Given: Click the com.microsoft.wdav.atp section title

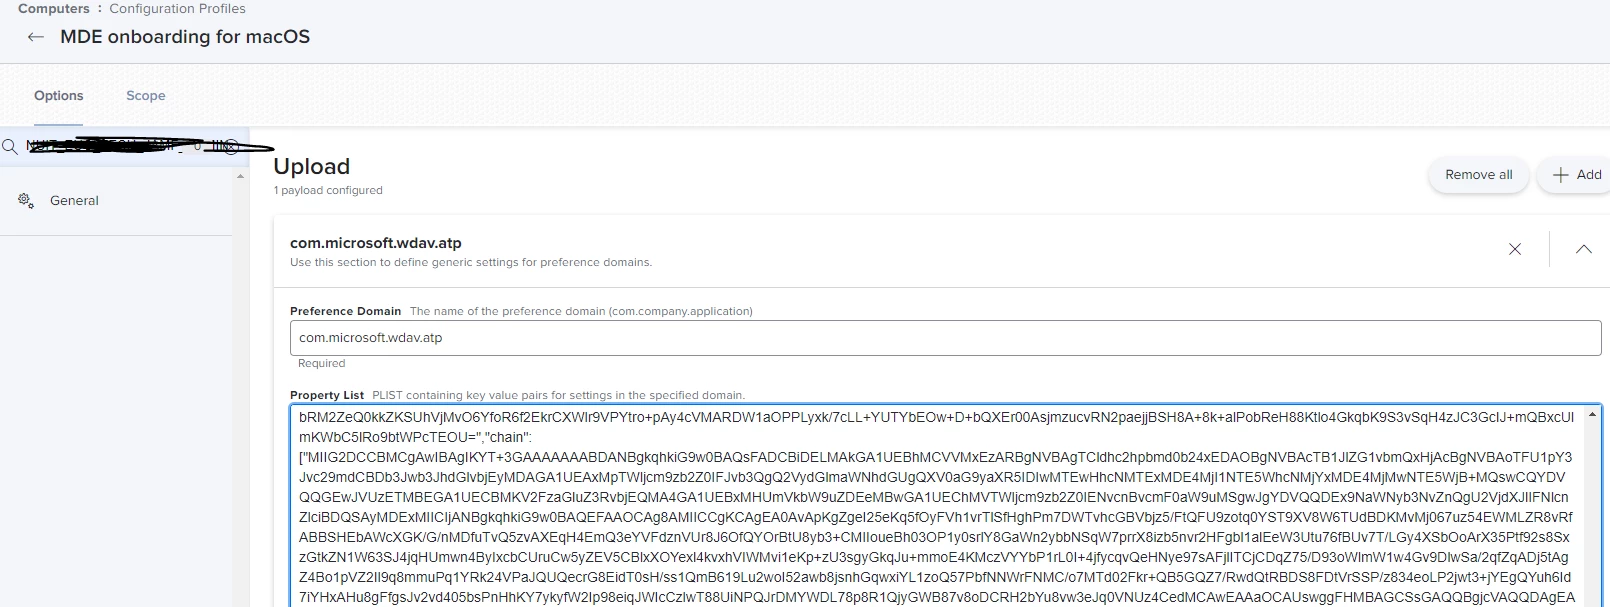Looking at the screenshot, I should (x=376, y=242).
